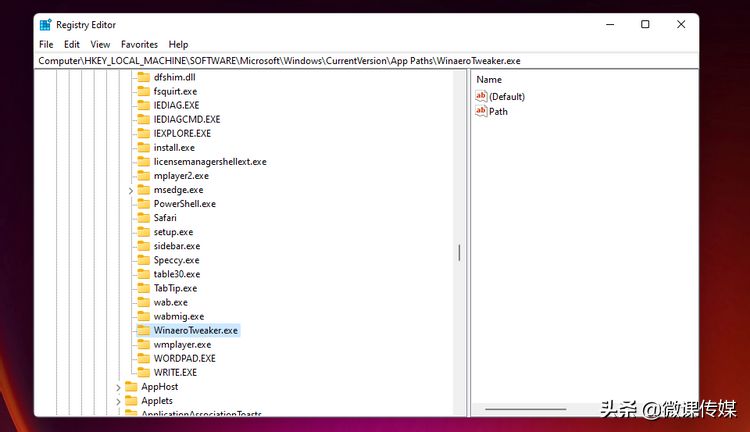This screenshot has height=432, width=750.
Task: Click the wab.exe folder icon
Action: click(x=143, y=302)
